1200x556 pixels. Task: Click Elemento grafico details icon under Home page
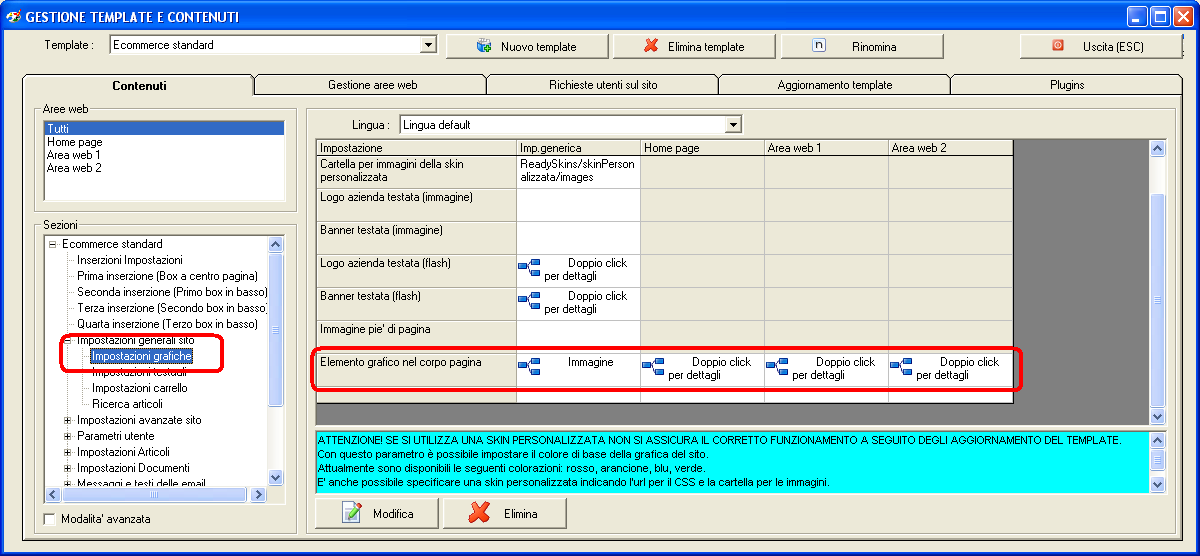(x=653, y=365)
